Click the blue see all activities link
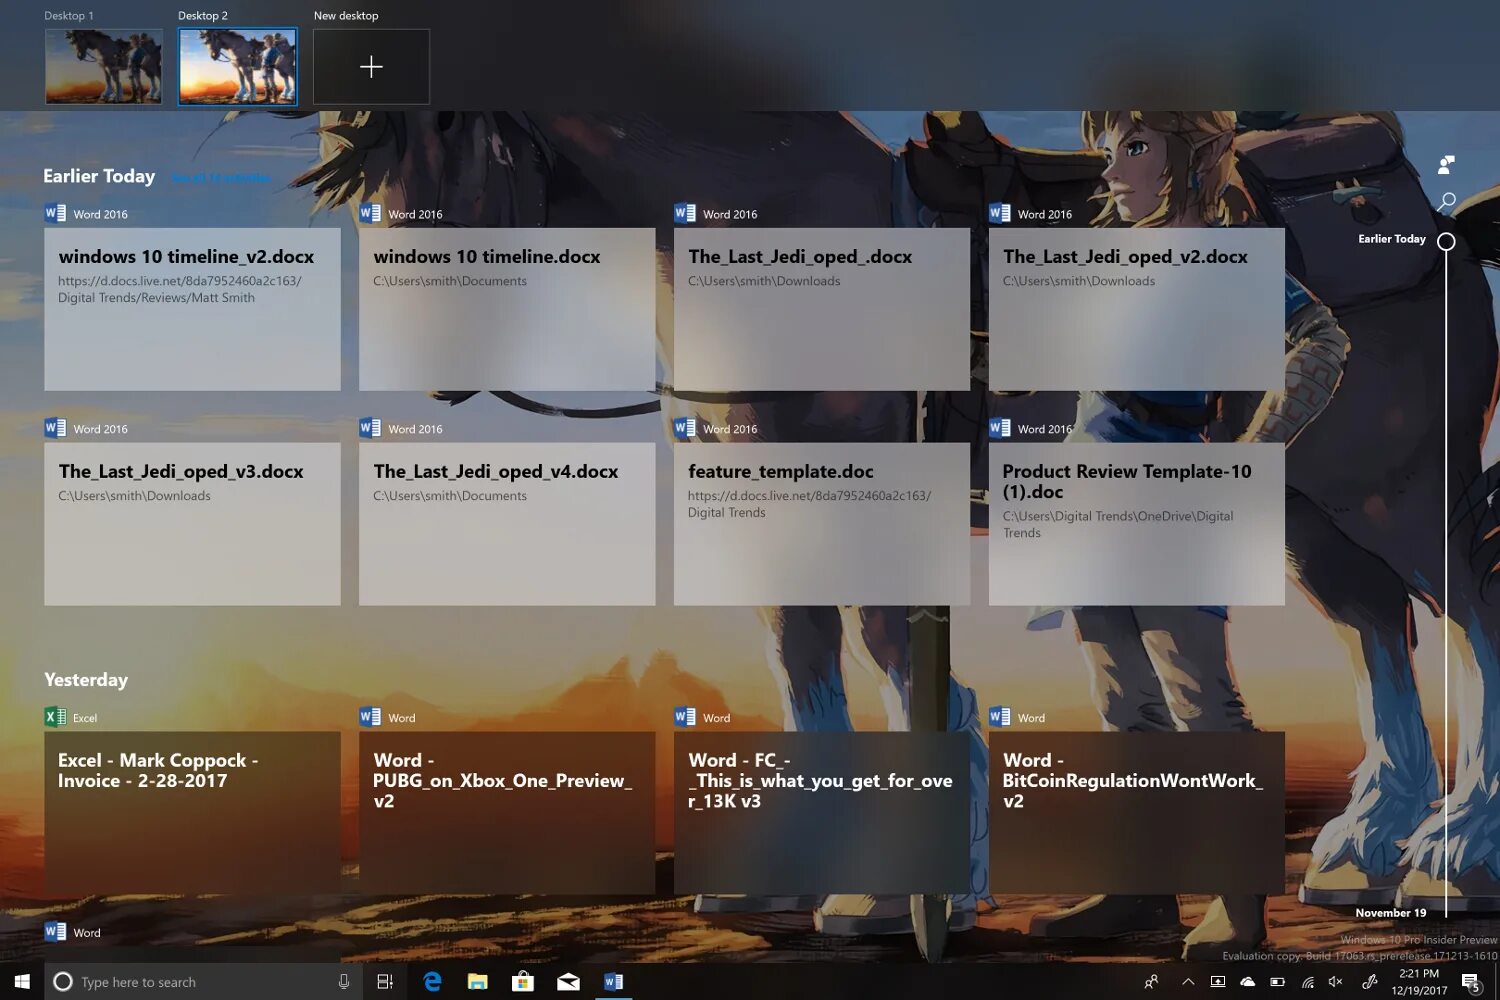This screenshot has height=1000, width=1500. point(221,178)
